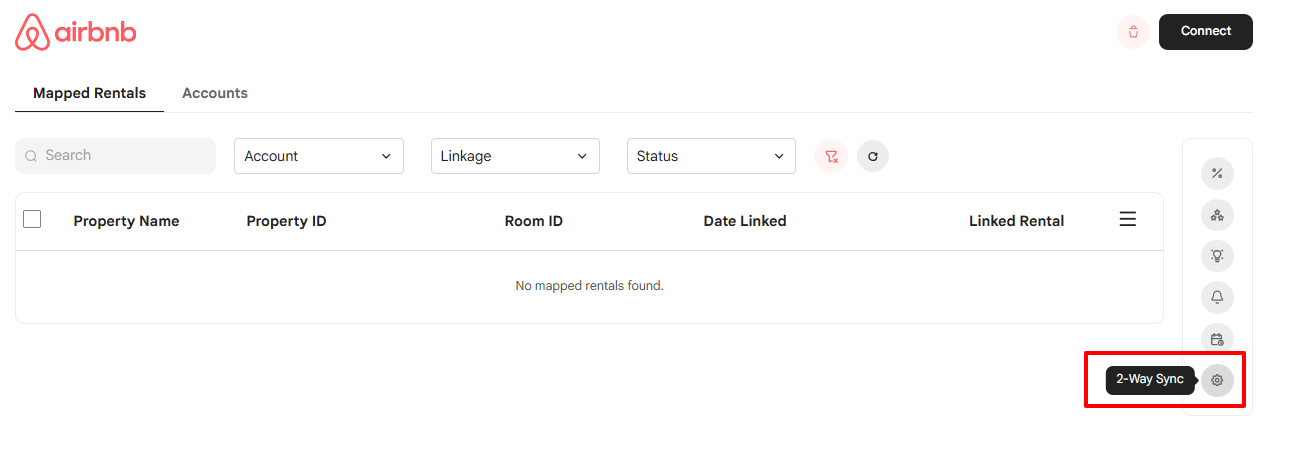Viewport: 1289px width, 471px height.
Task: Select the Mapped Rentals tab
Action: [90, 93]
